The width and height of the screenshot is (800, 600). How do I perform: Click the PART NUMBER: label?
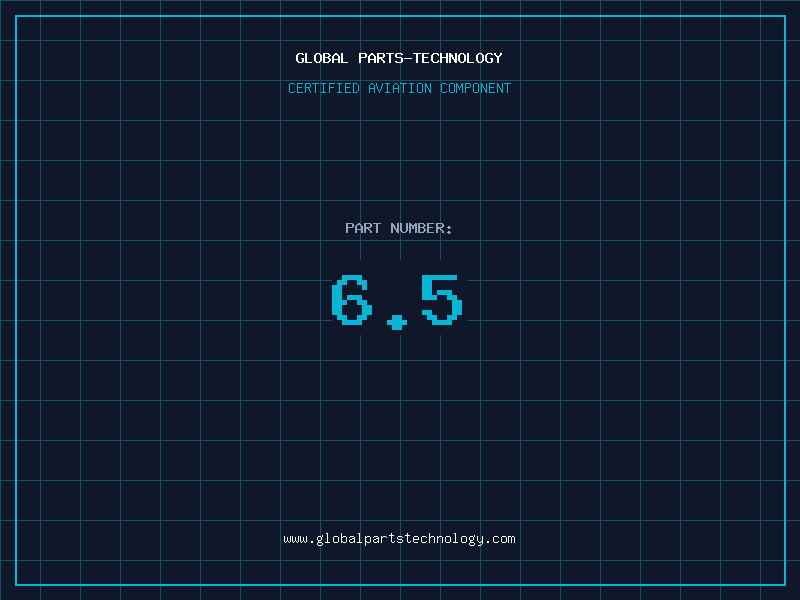pos(399,228)
